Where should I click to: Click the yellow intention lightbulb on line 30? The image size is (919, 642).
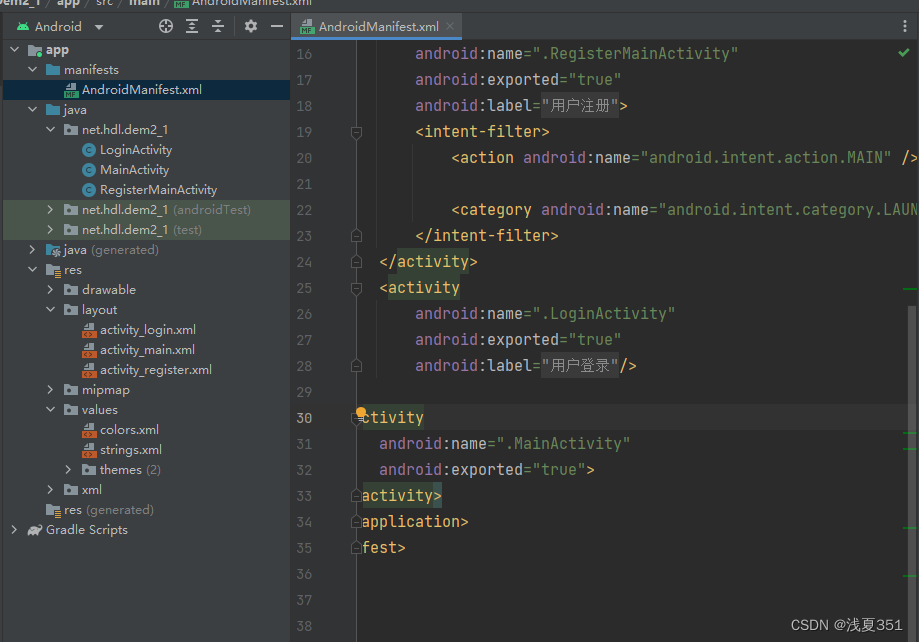tap(361, 412)
